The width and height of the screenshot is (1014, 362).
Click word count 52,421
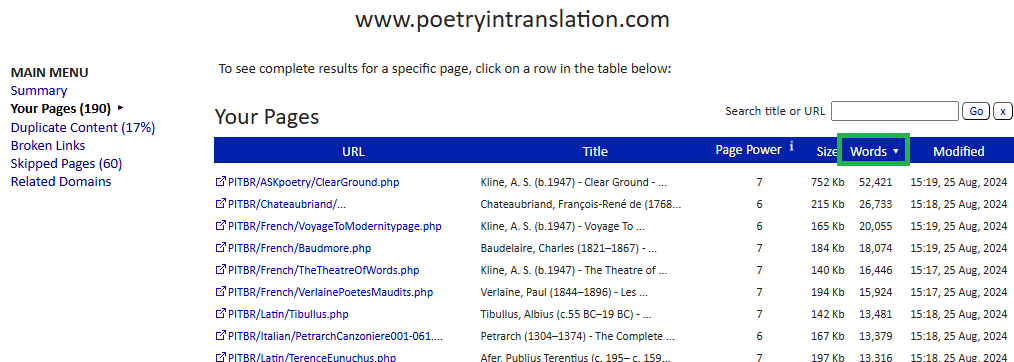tap(875, 182)
